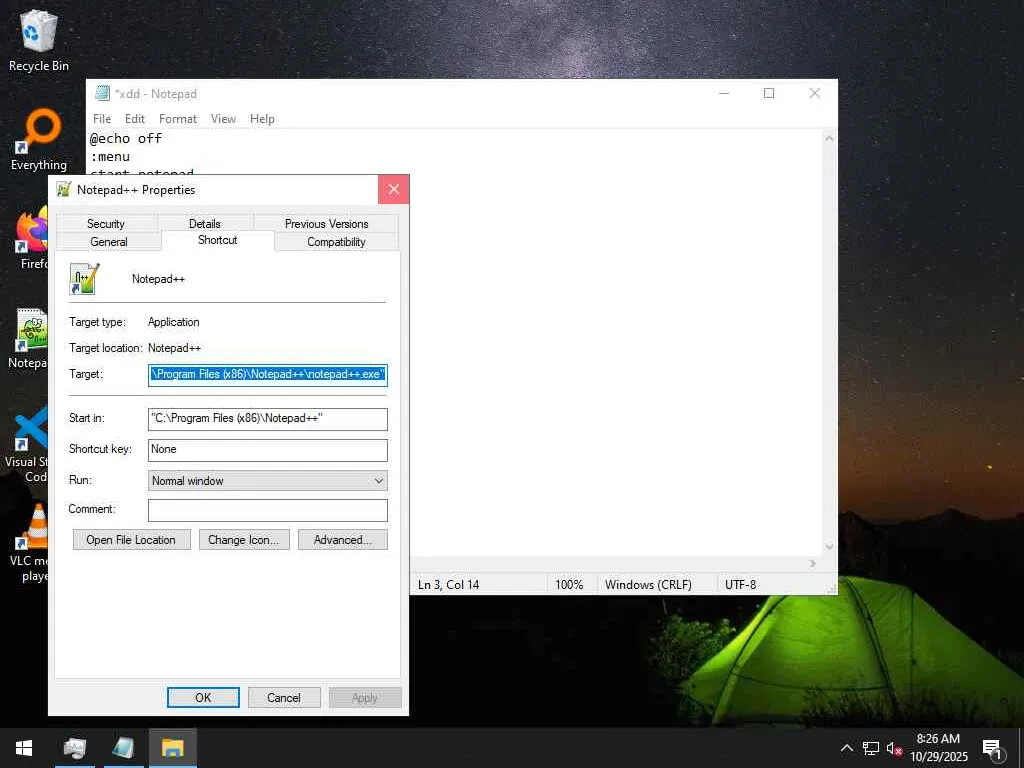
Task: Open Notepad's File menu
Action: tap(102, 119)
